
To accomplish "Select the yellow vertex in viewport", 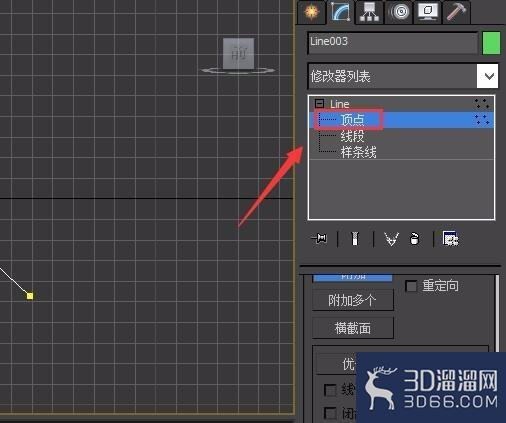I will pos(30,296).
